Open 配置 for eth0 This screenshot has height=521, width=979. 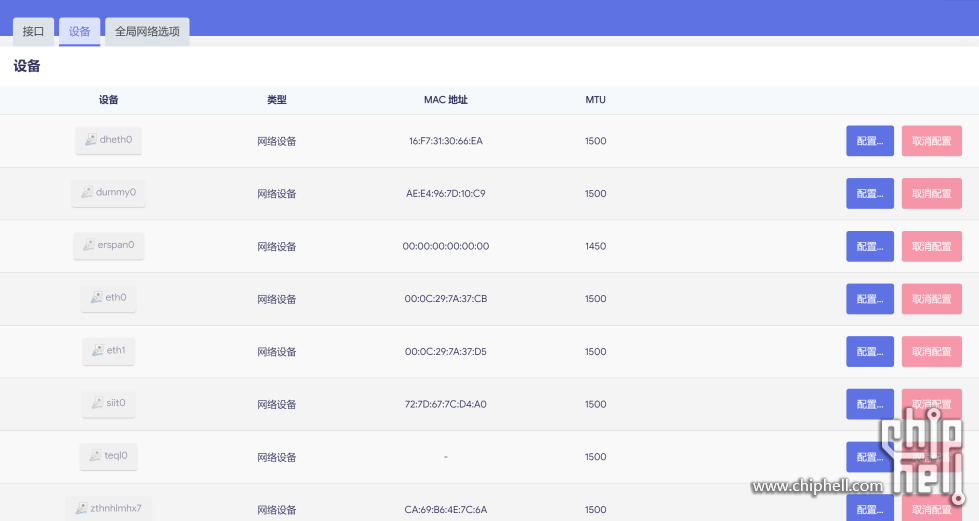pos(870,299)
